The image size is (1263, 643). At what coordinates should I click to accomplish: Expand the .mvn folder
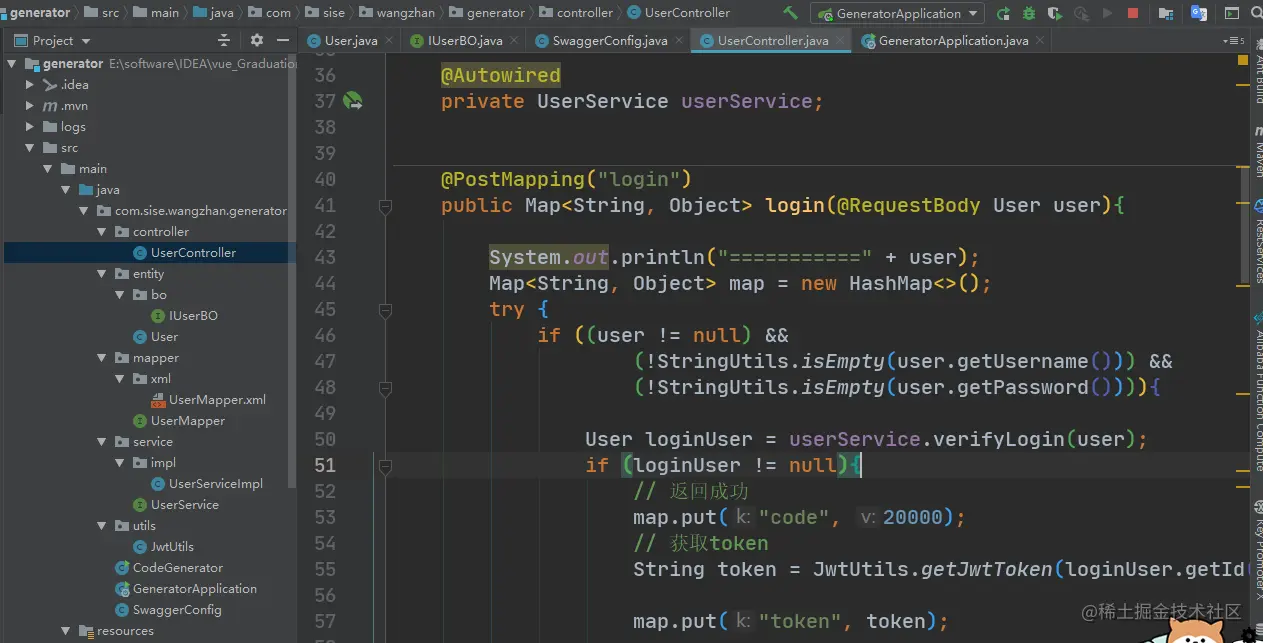point(30,106)
